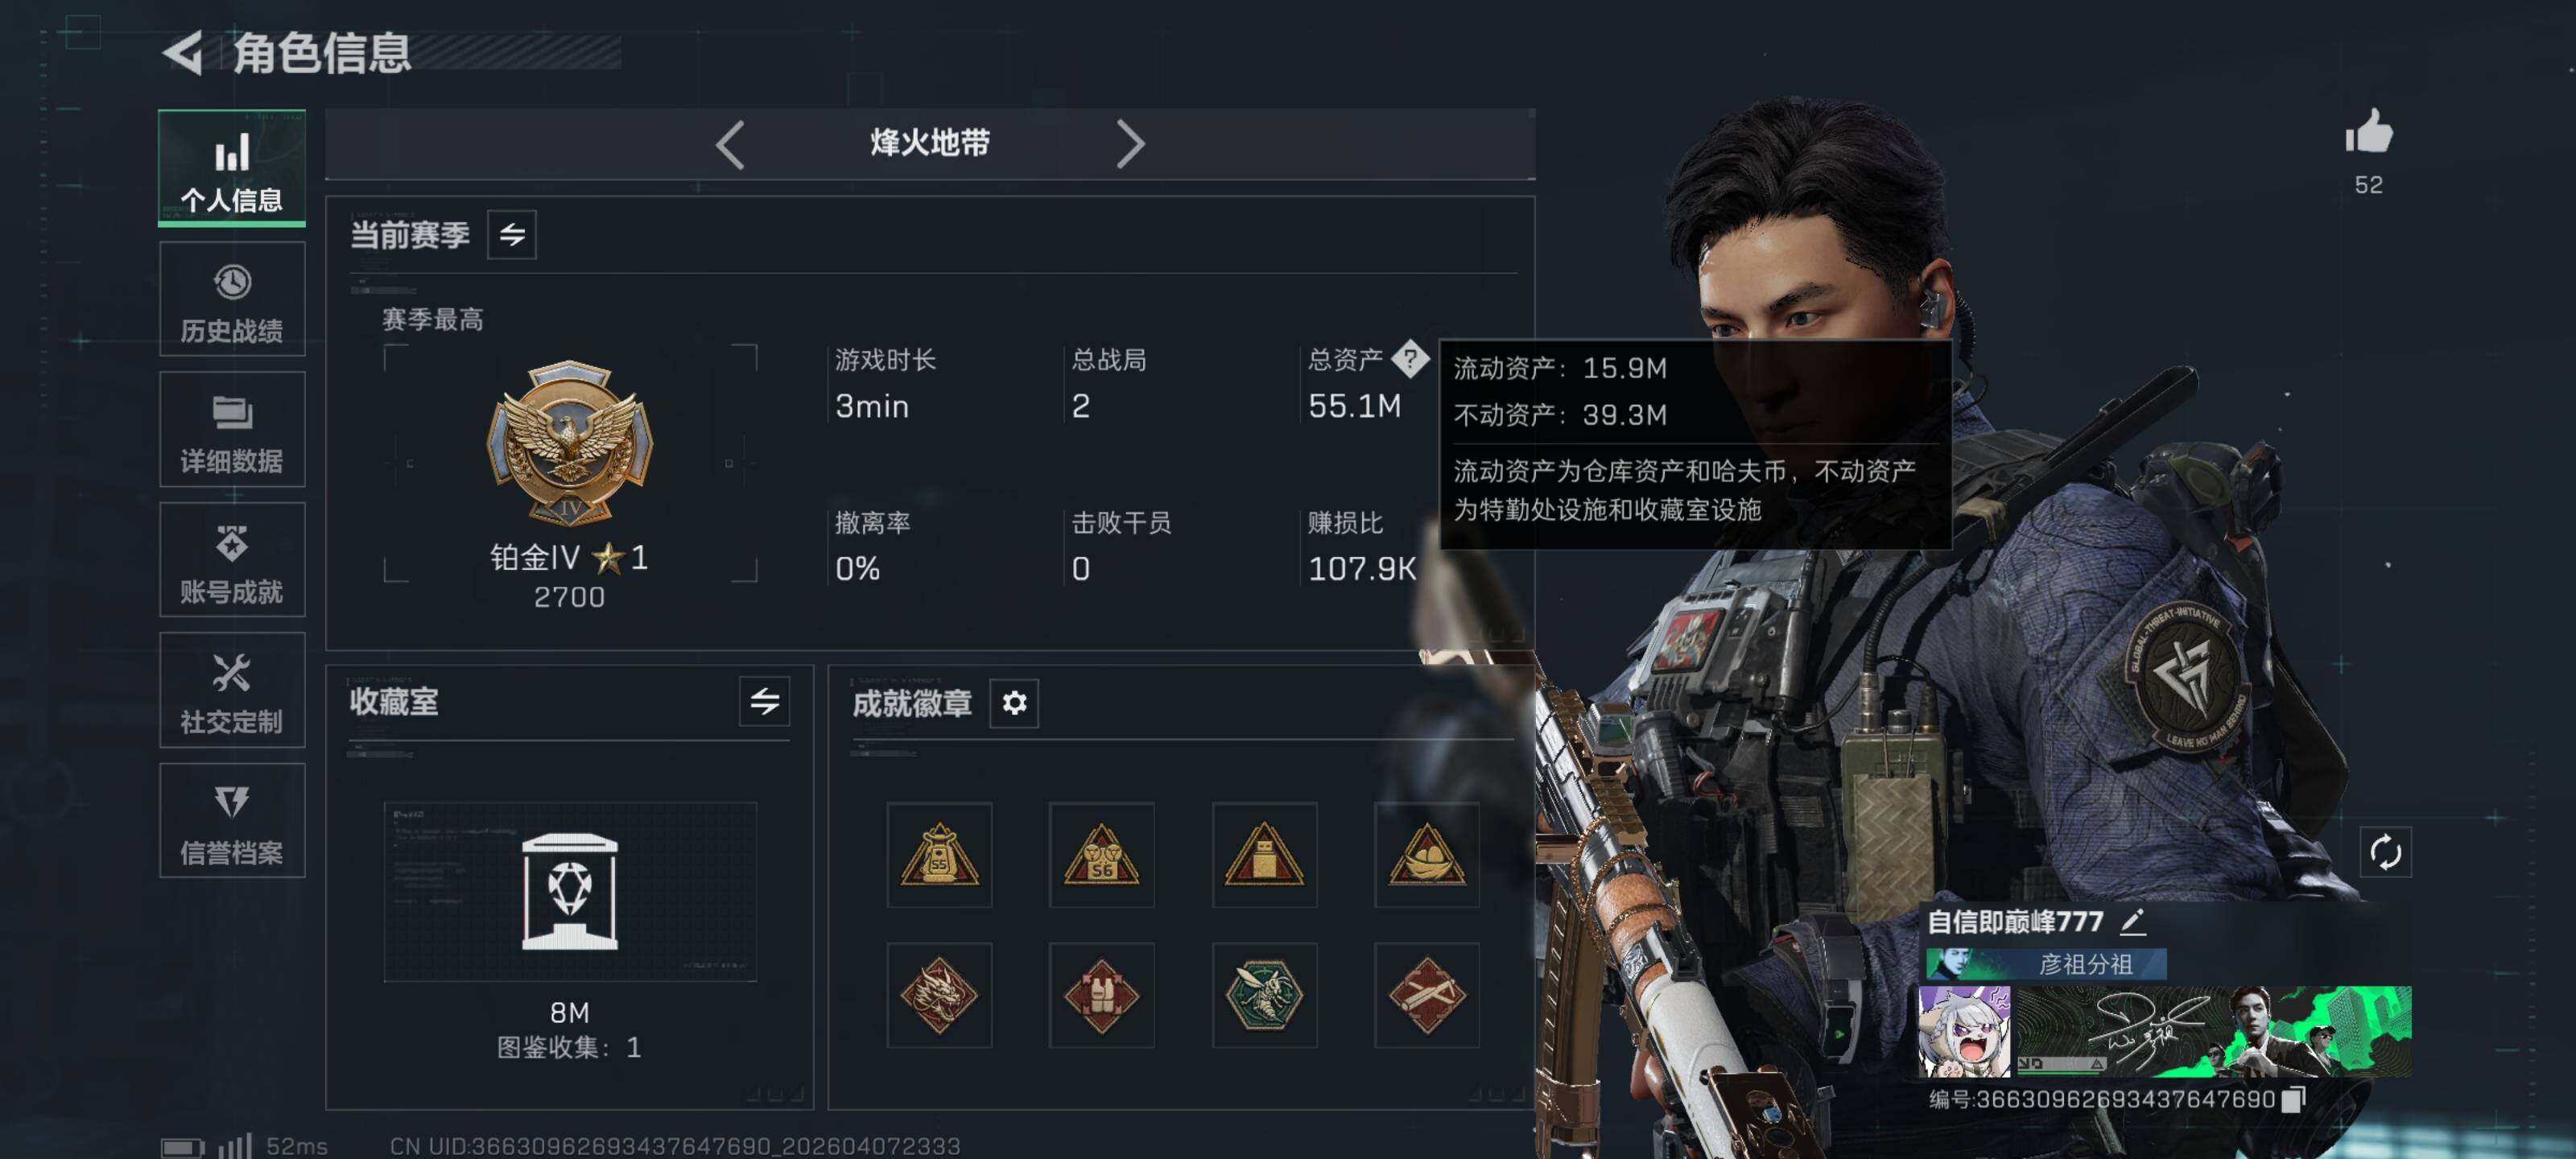Toggle 当前赛季 season switch icon
The width and height of the screenshot is (2576, 1159).
tap(512, 234)
